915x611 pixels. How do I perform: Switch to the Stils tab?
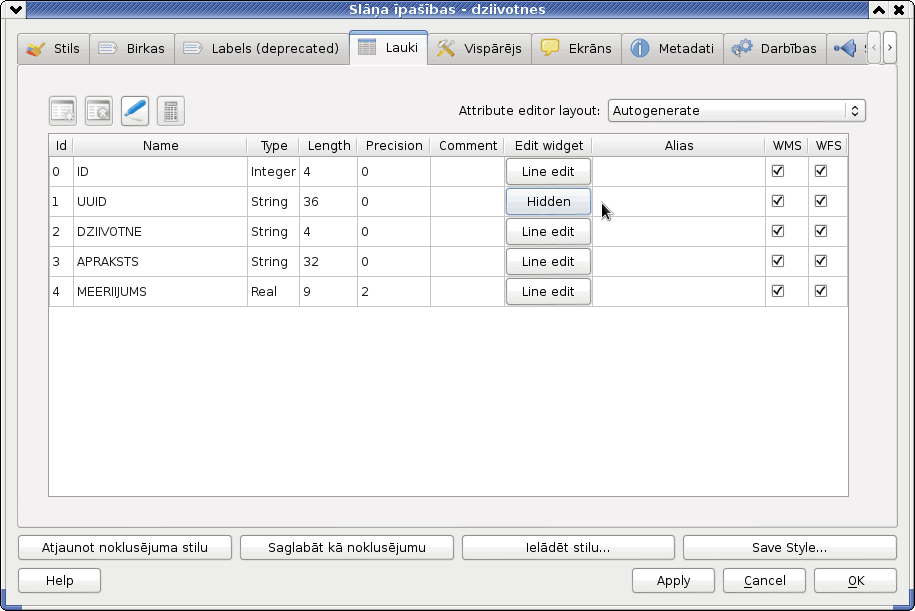tap(53, 48)
